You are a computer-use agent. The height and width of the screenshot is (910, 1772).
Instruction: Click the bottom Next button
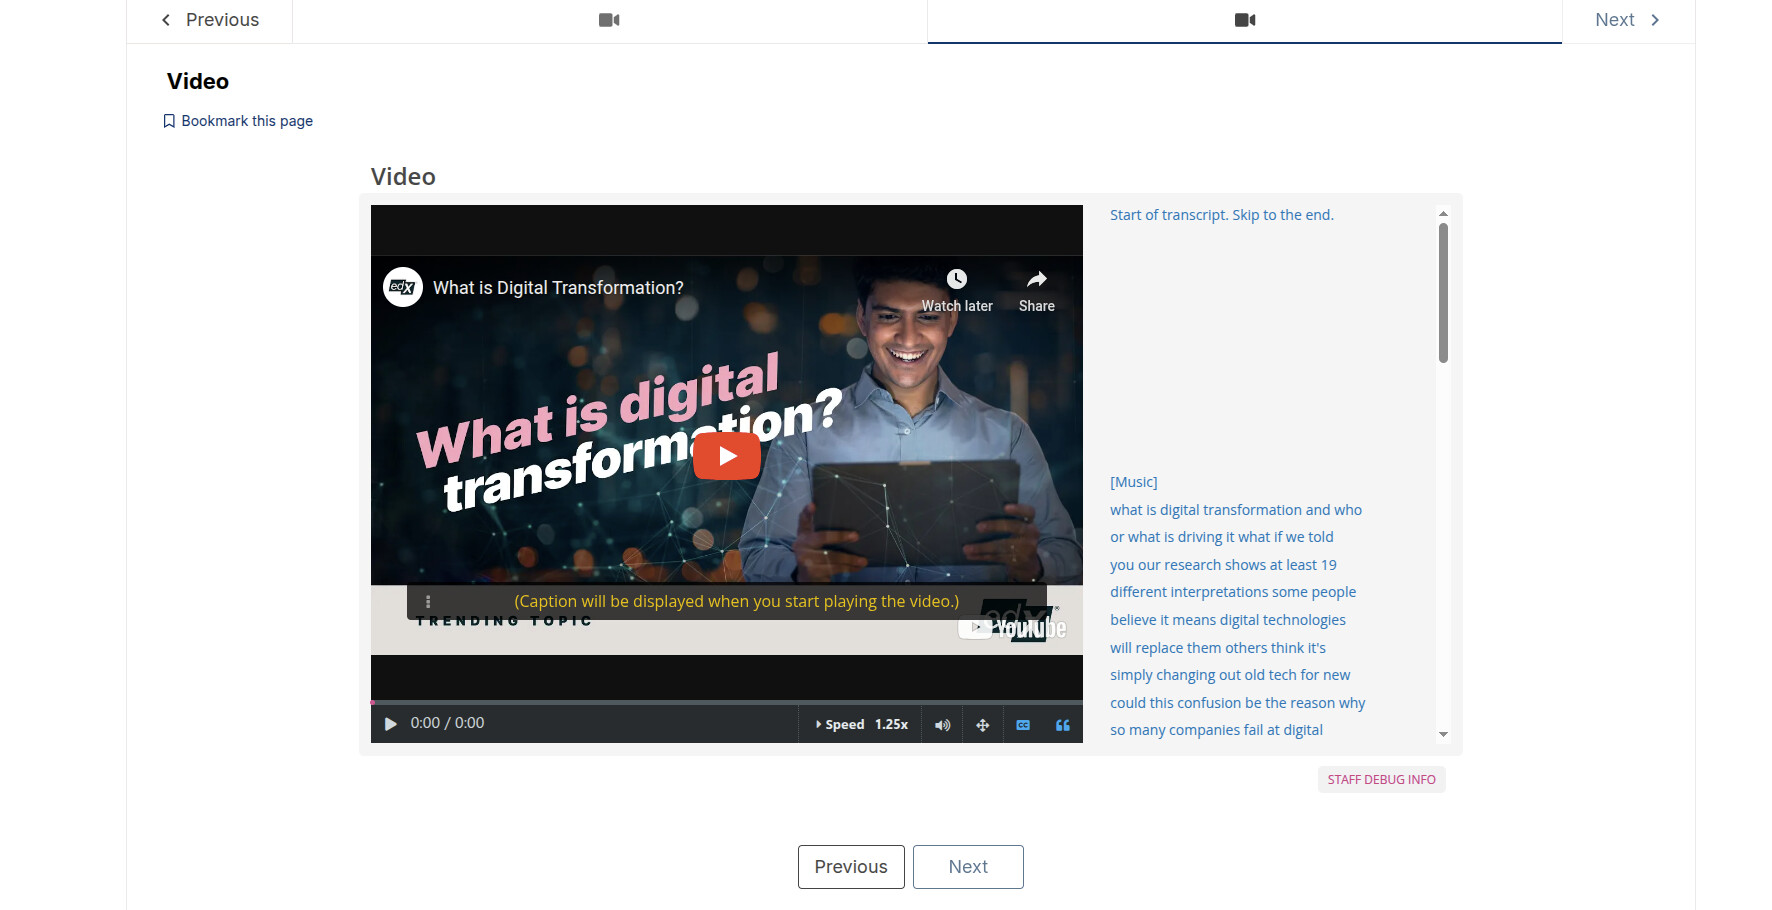click(968, 867)
